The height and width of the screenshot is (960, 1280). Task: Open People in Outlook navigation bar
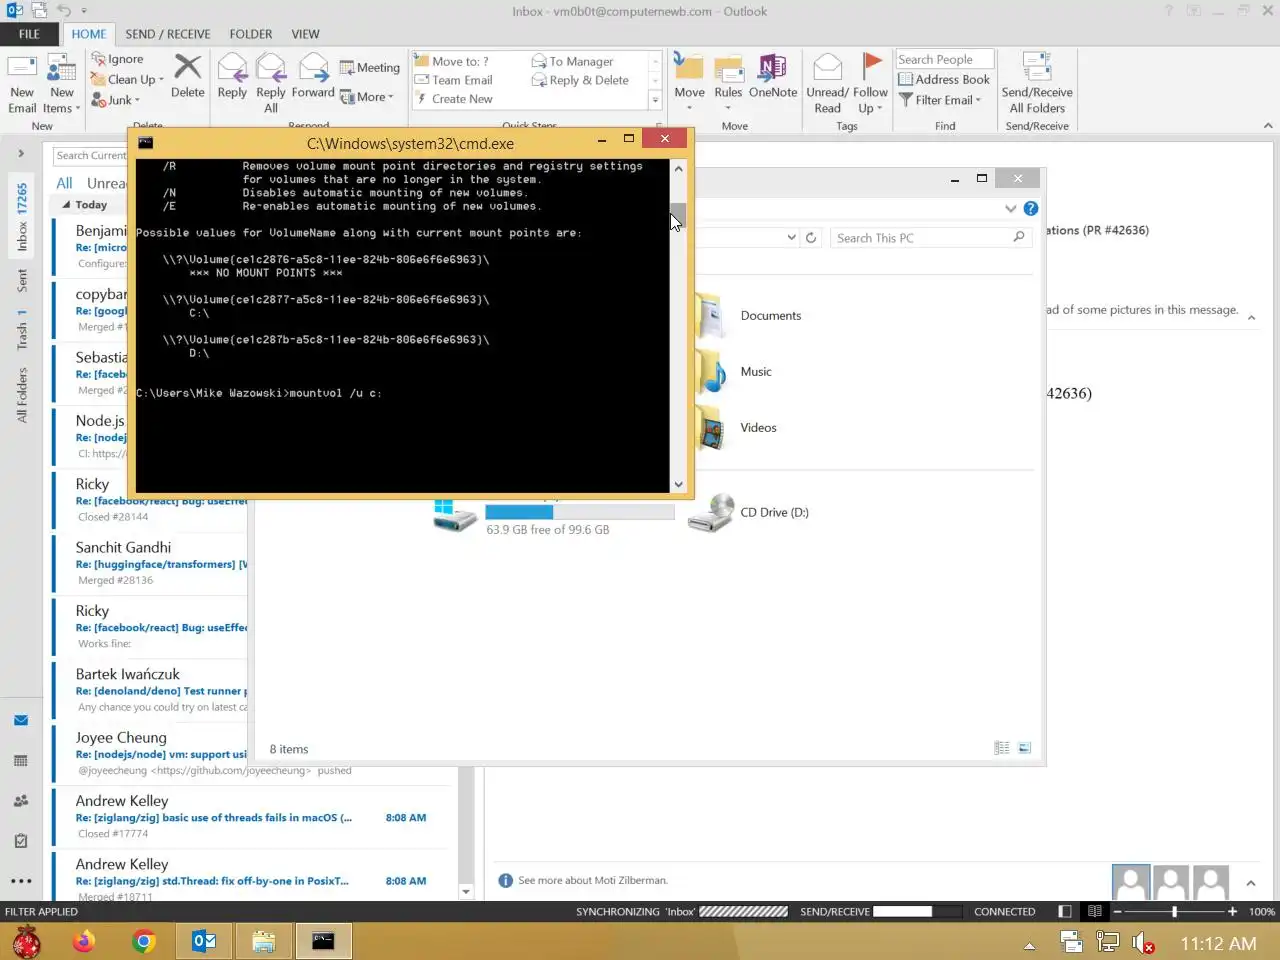[x=21, y=801]
